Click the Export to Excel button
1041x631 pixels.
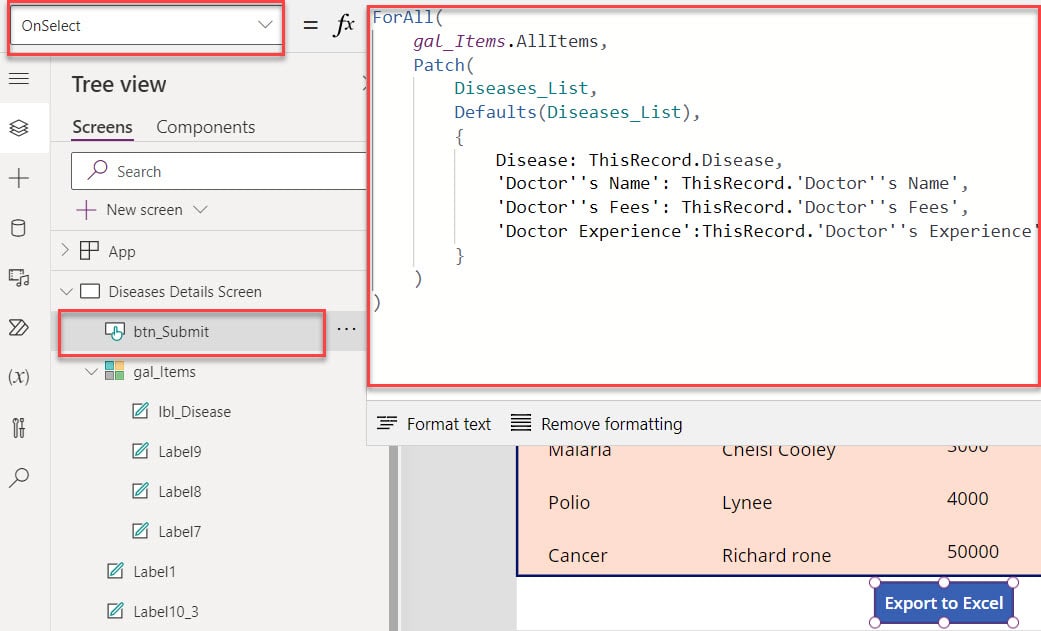pyautogui.click(x=943, y=602)
